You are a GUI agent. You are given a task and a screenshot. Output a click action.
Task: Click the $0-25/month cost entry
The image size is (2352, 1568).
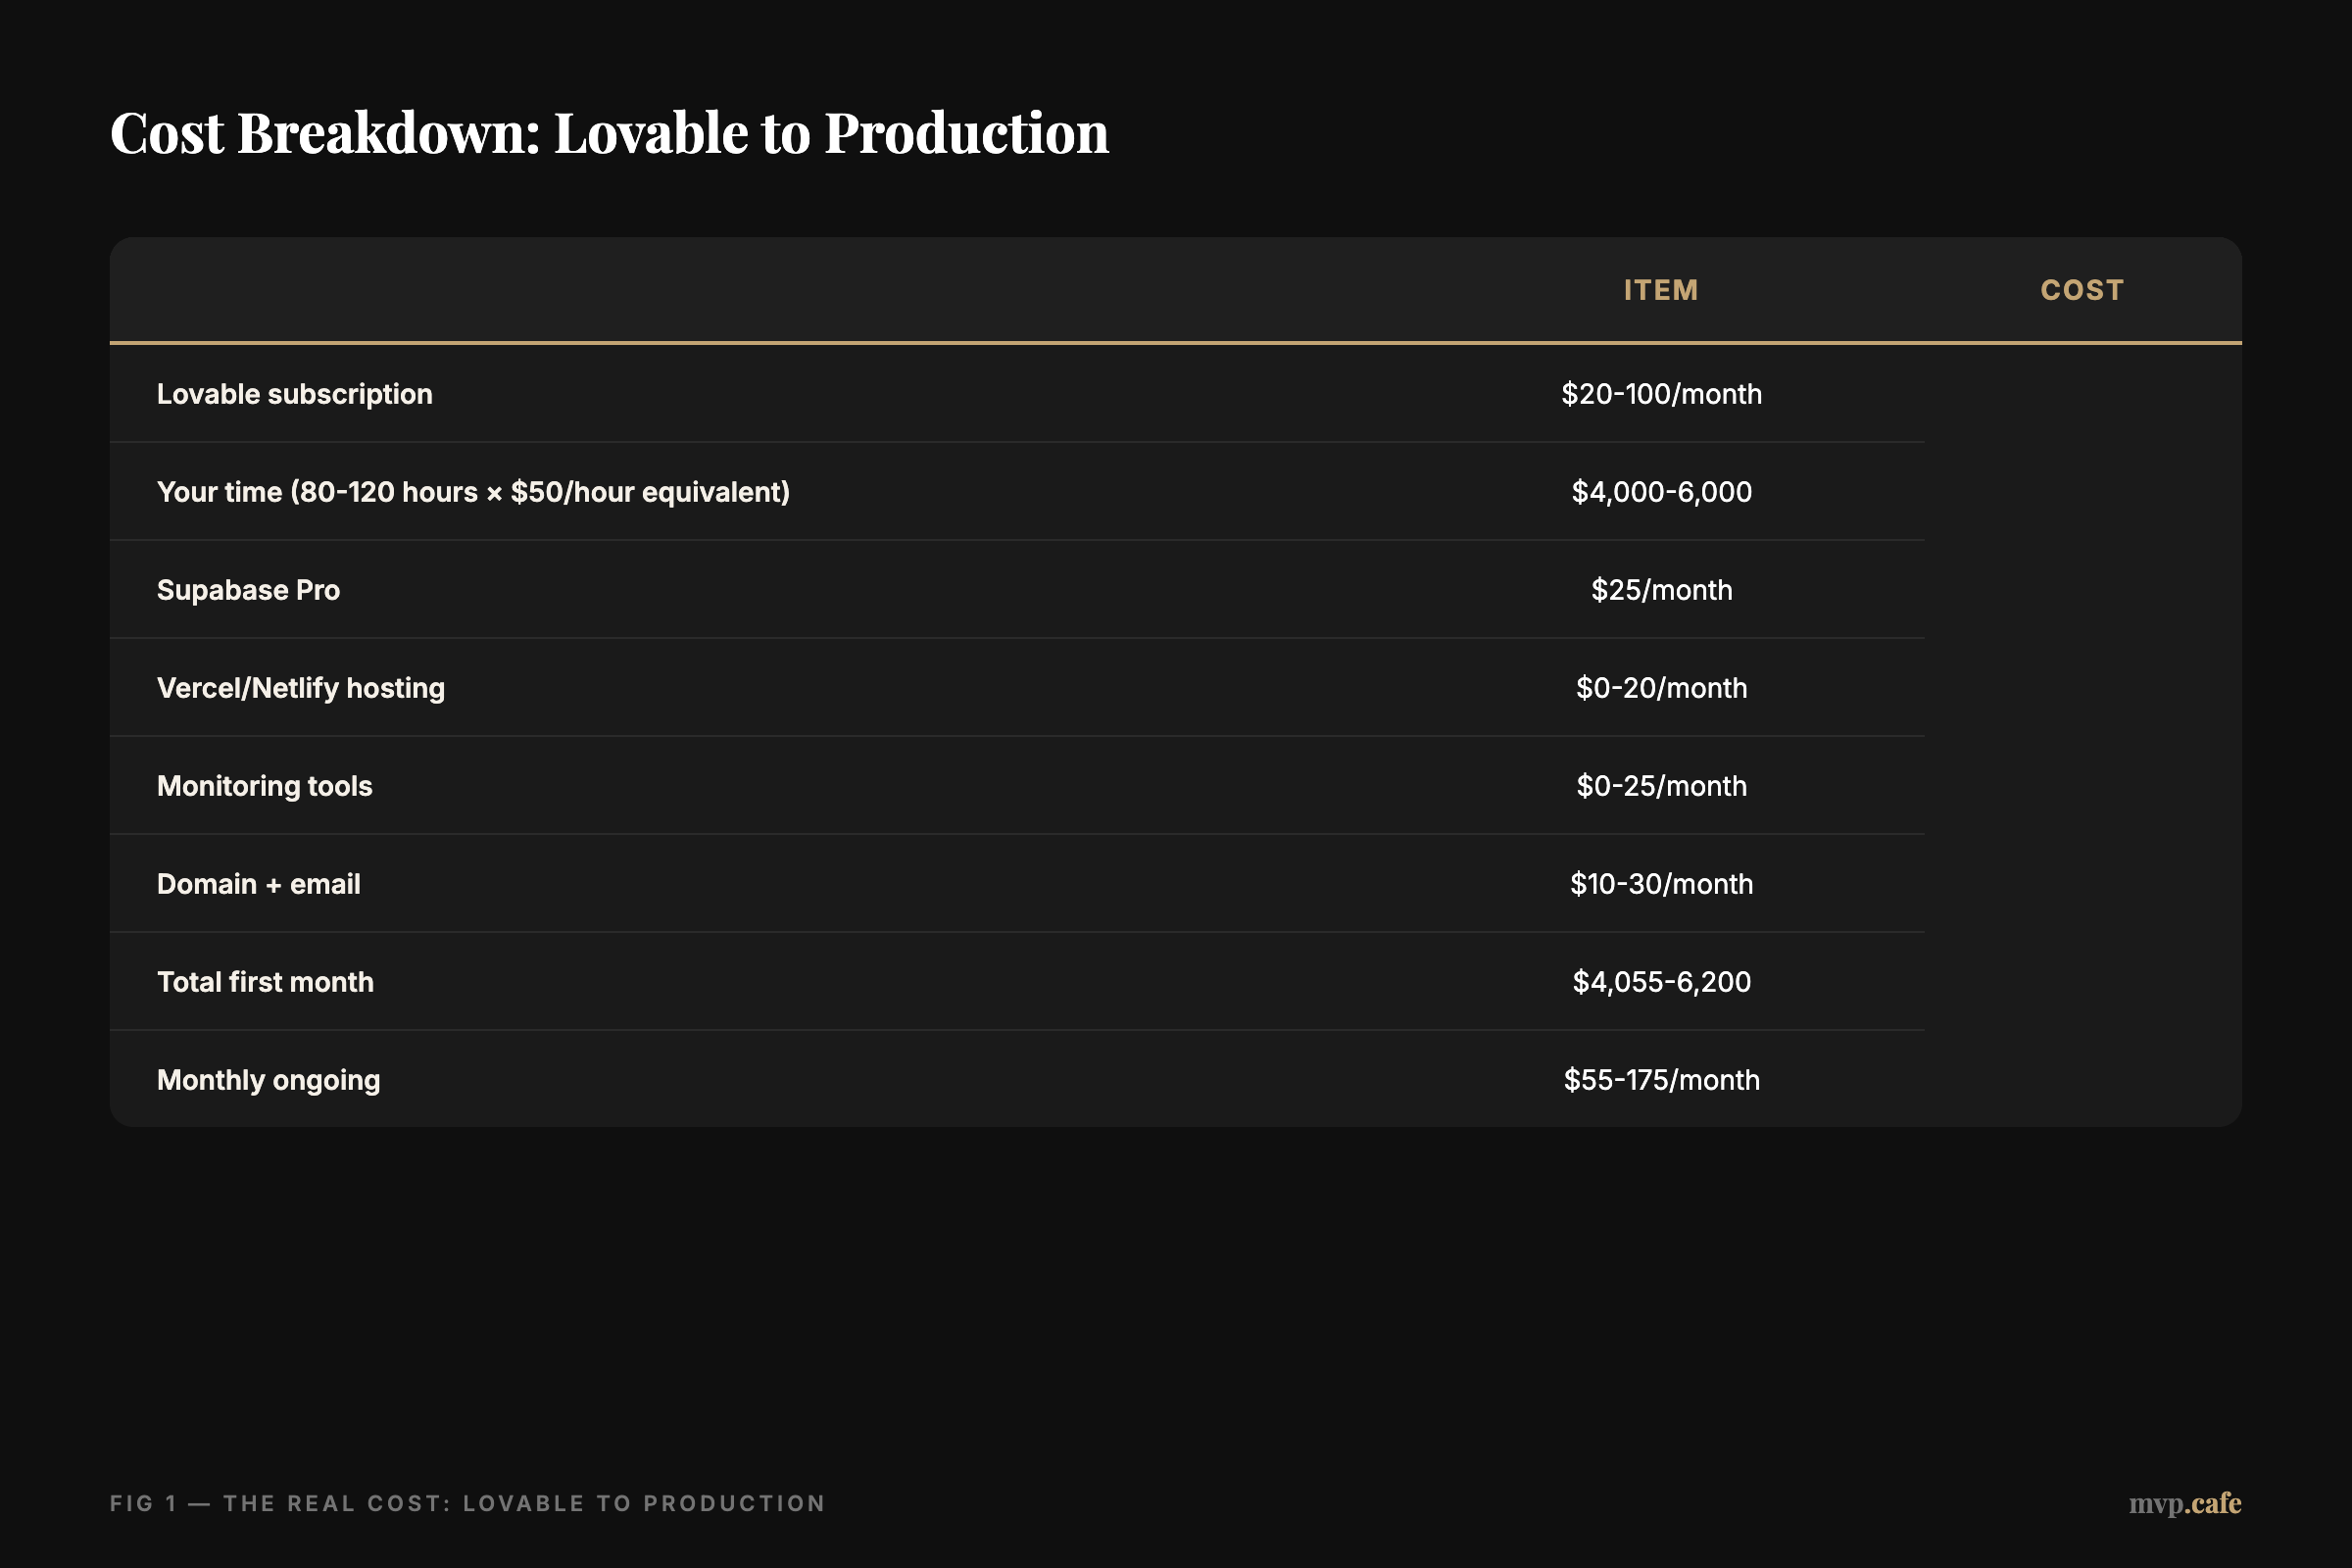tap(1661, 785)
